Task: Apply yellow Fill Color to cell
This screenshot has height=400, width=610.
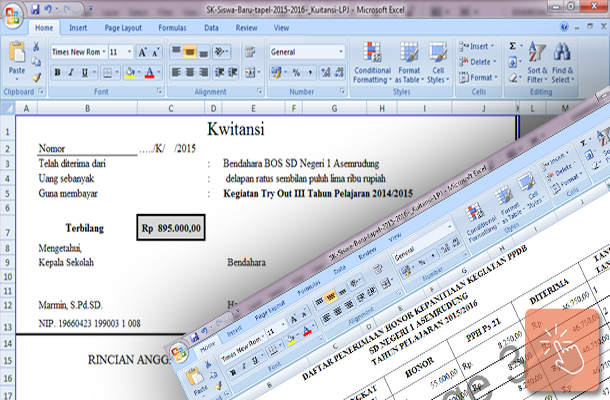Action: [130, 72]
